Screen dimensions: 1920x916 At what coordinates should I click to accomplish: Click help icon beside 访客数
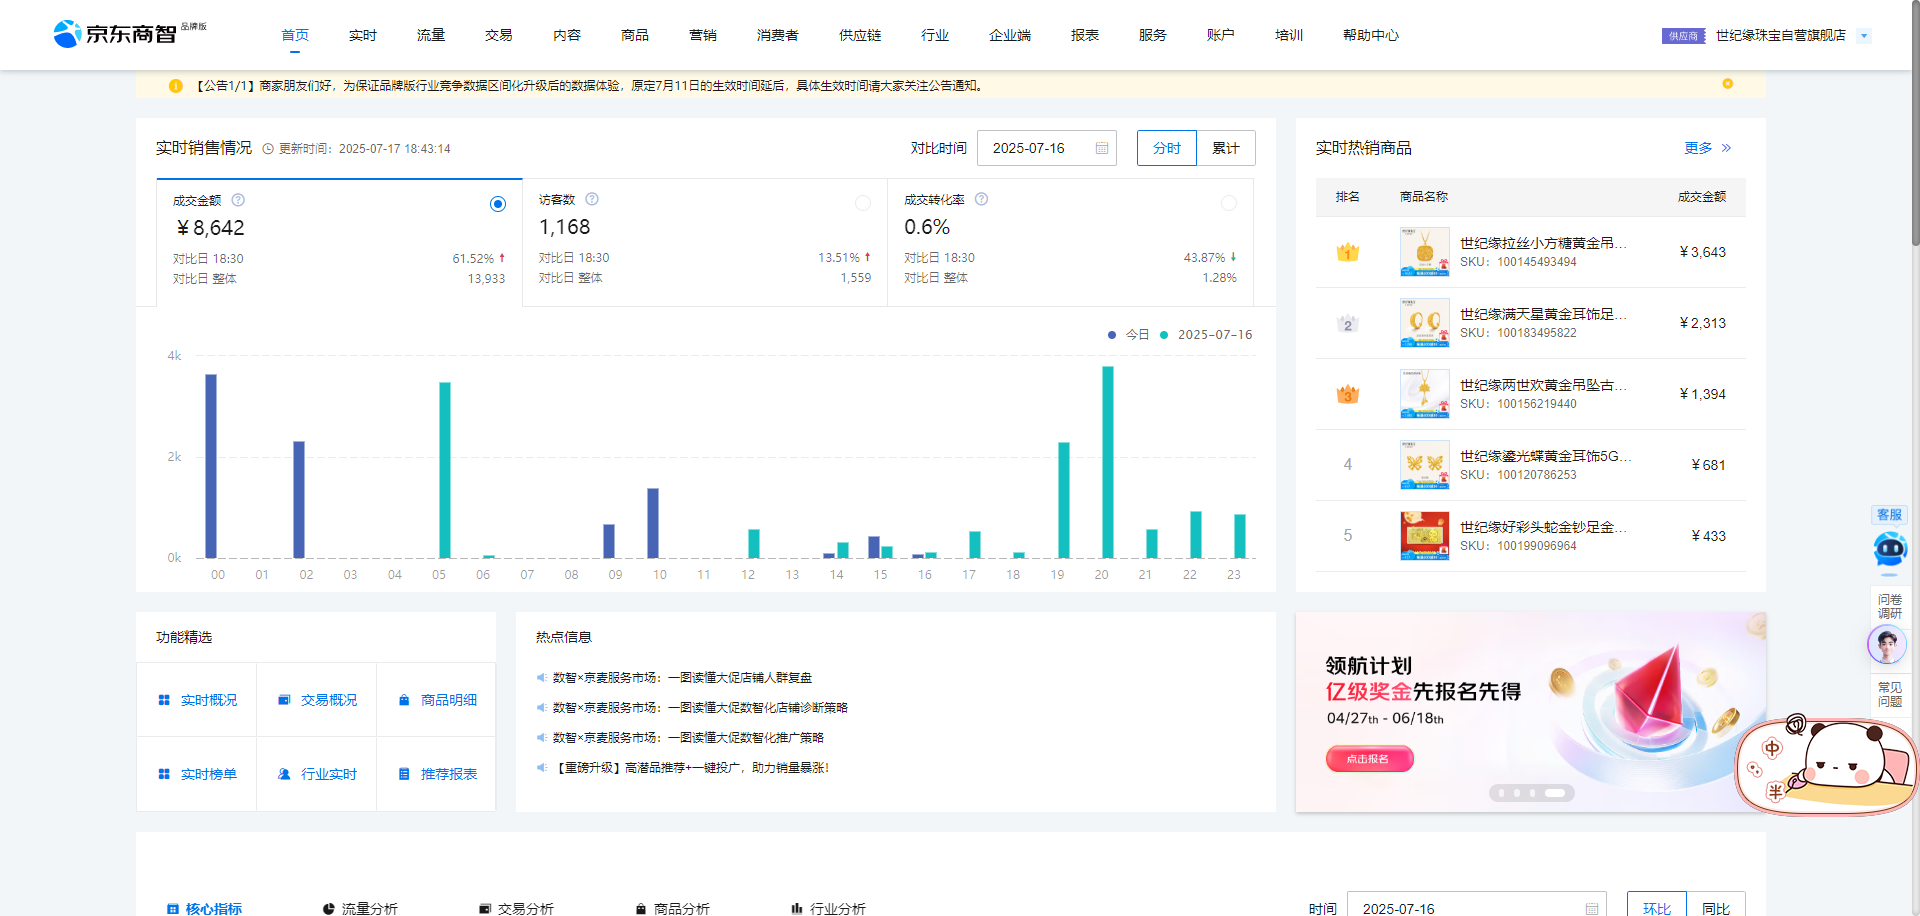coord(592,199)
